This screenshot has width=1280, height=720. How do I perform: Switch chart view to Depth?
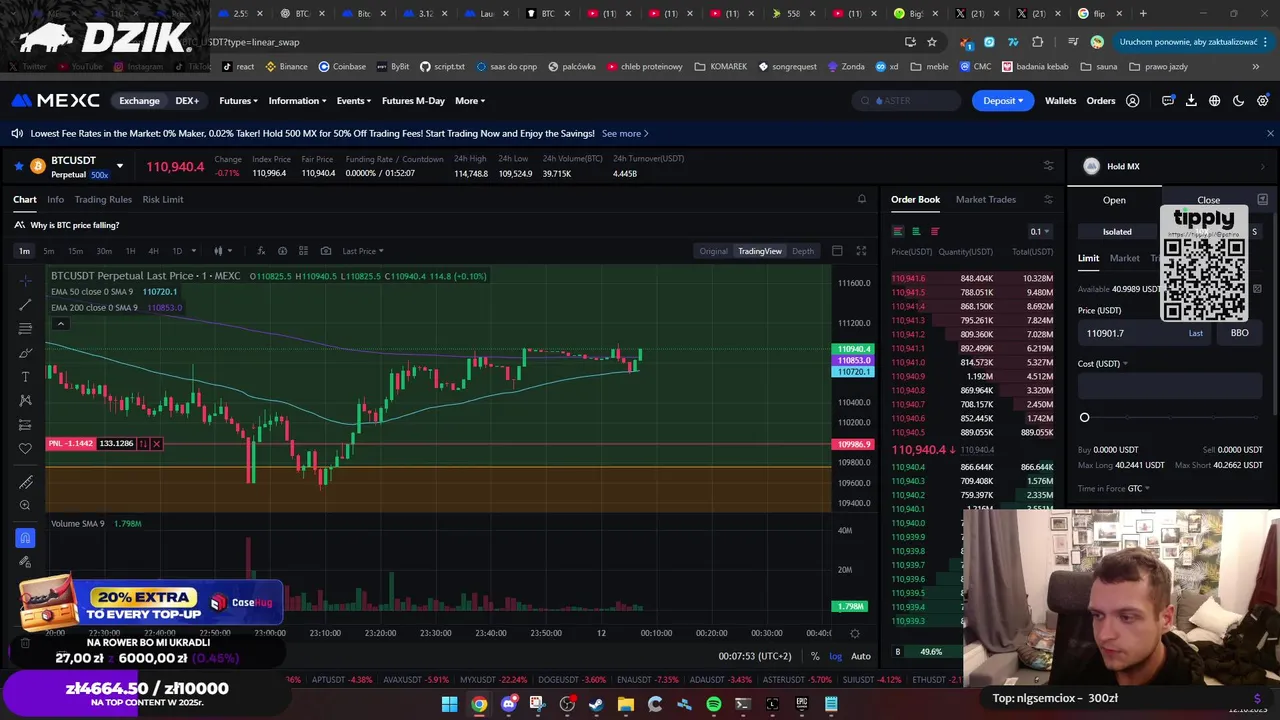pos(803,251)
